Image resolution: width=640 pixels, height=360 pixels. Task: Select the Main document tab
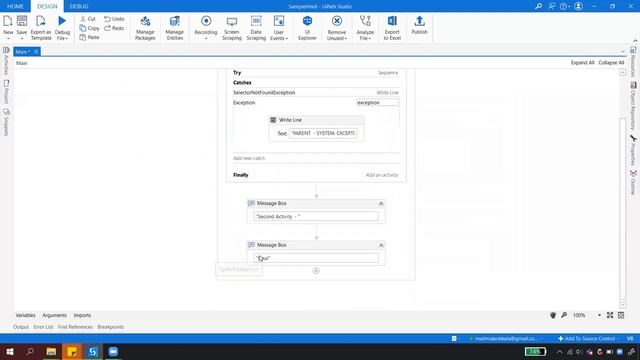point(23,51)
